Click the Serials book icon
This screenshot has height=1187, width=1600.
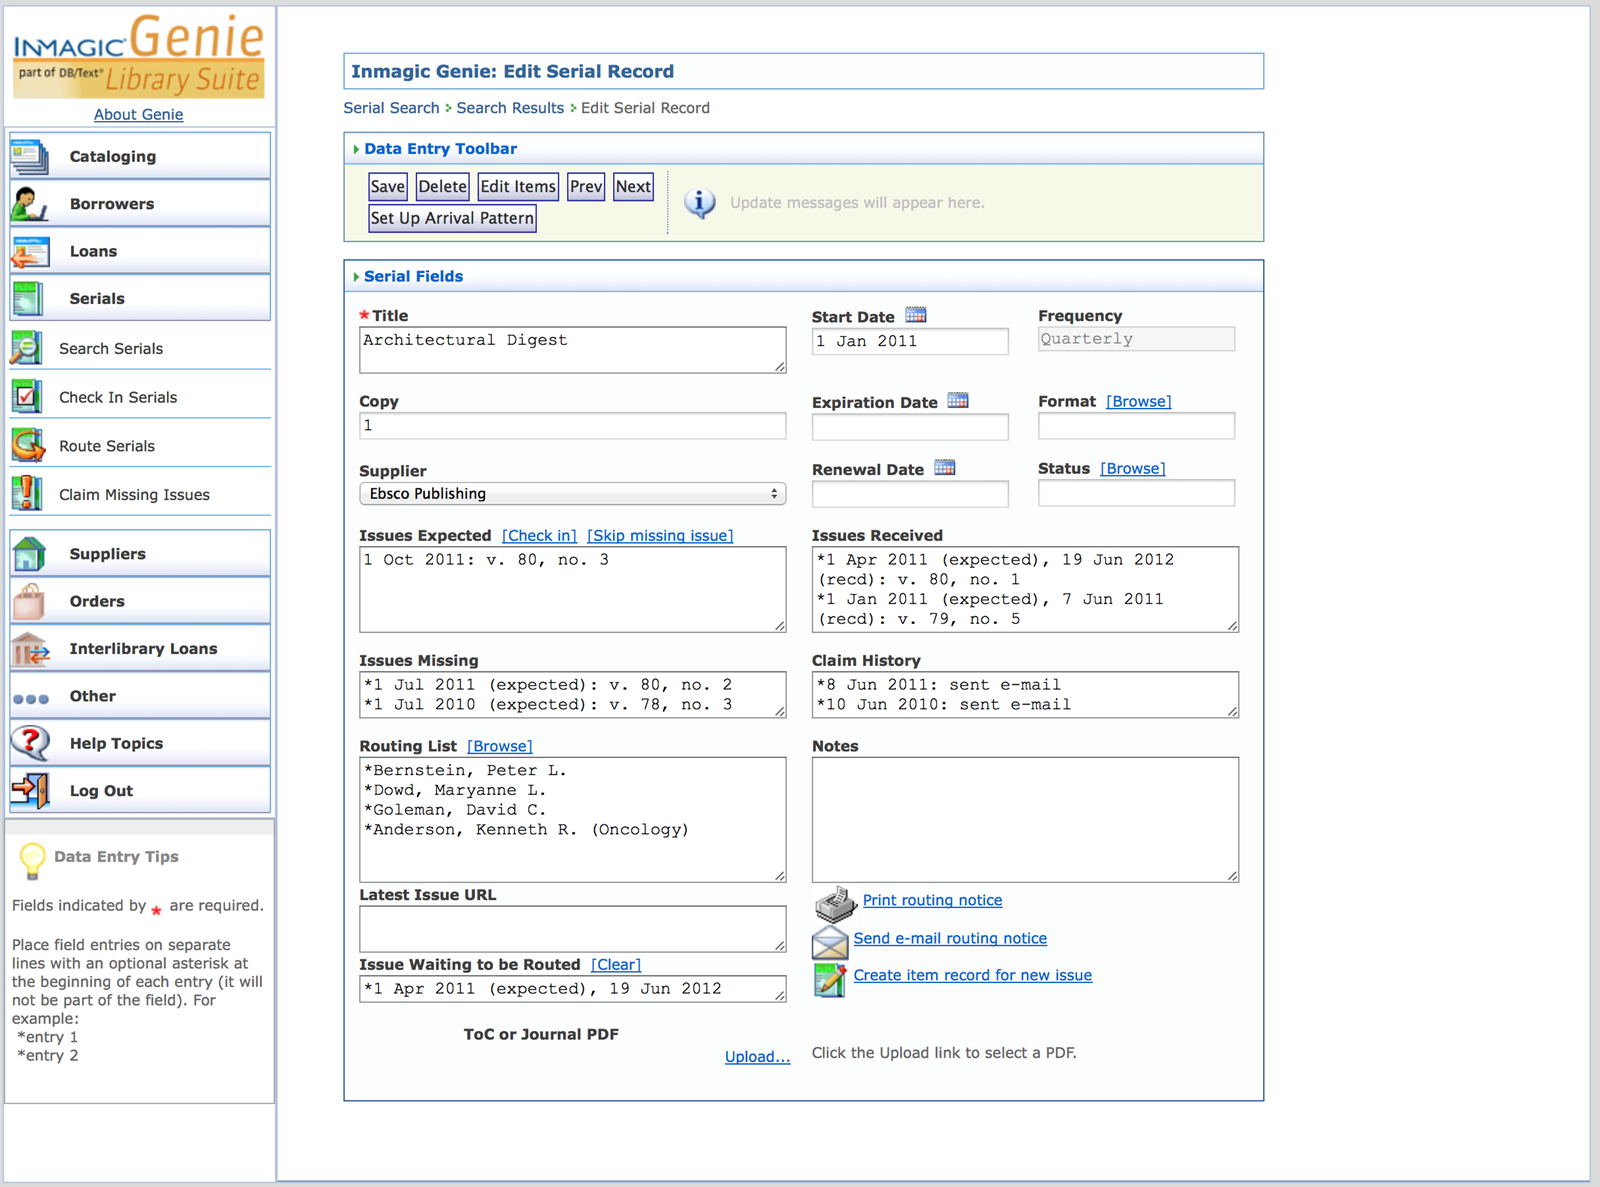click(x=27, y=298)
